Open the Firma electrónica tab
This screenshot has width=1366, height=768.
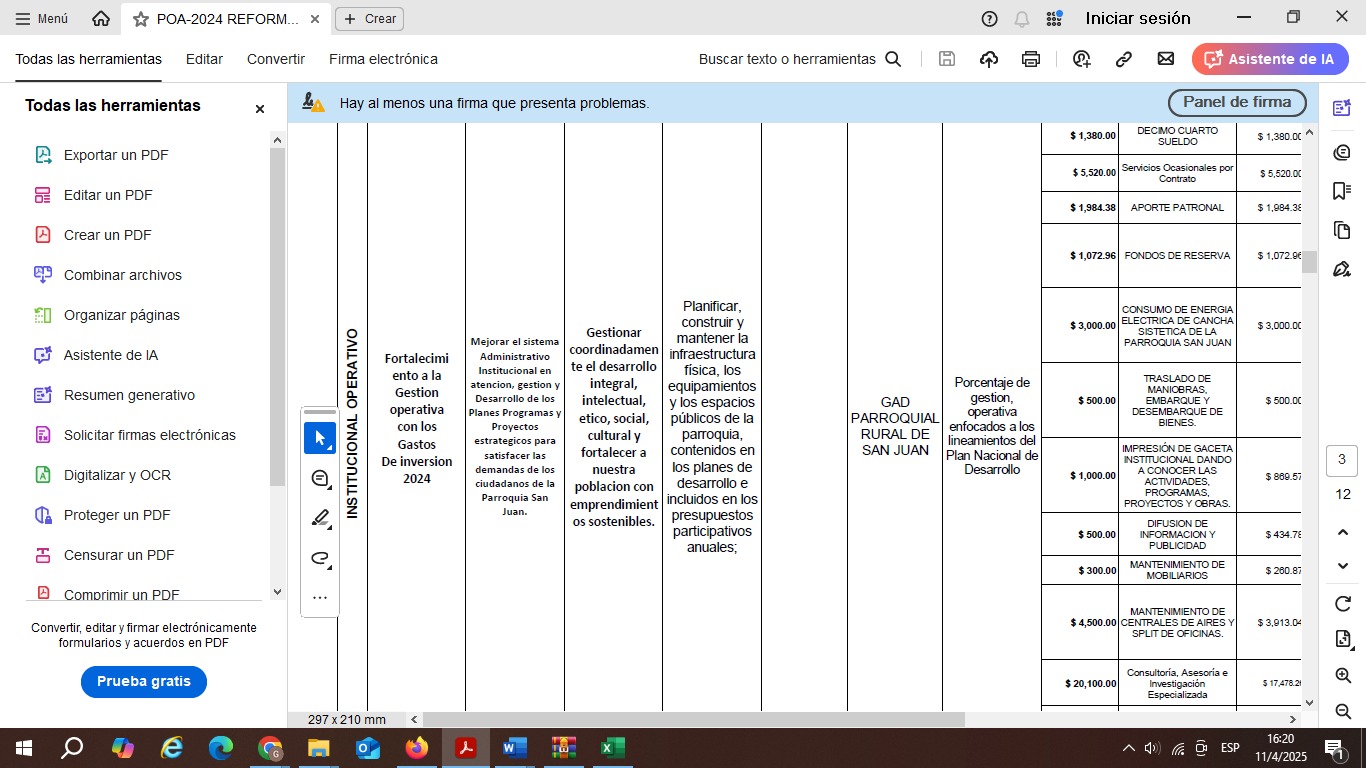pyautogui.click(x=383, y=59)
